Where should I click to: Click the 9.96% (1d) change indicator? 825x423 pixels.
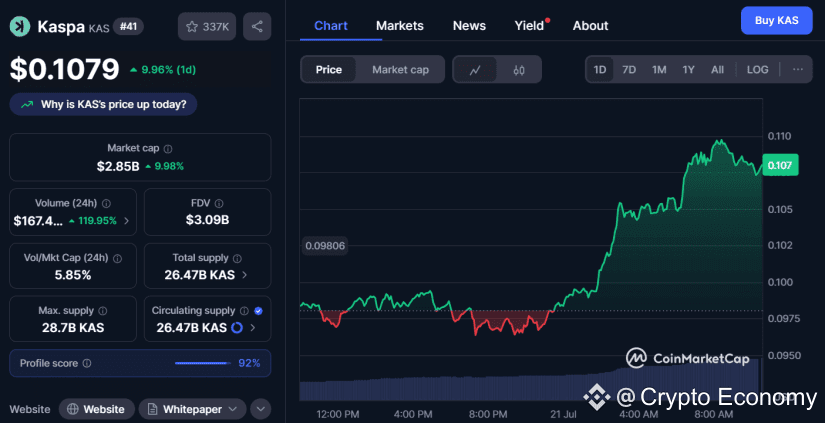[x=163, y=69]
